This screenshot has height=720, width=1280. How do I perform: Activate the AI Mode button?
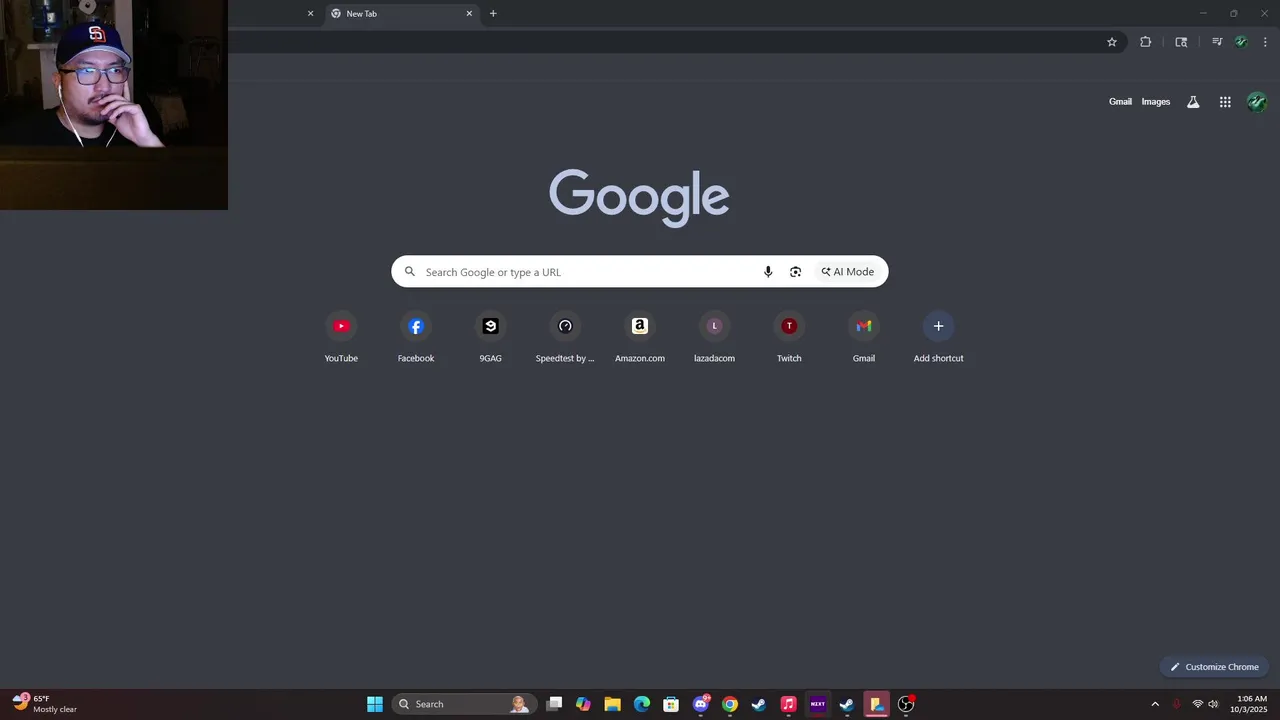coord(848,272)
